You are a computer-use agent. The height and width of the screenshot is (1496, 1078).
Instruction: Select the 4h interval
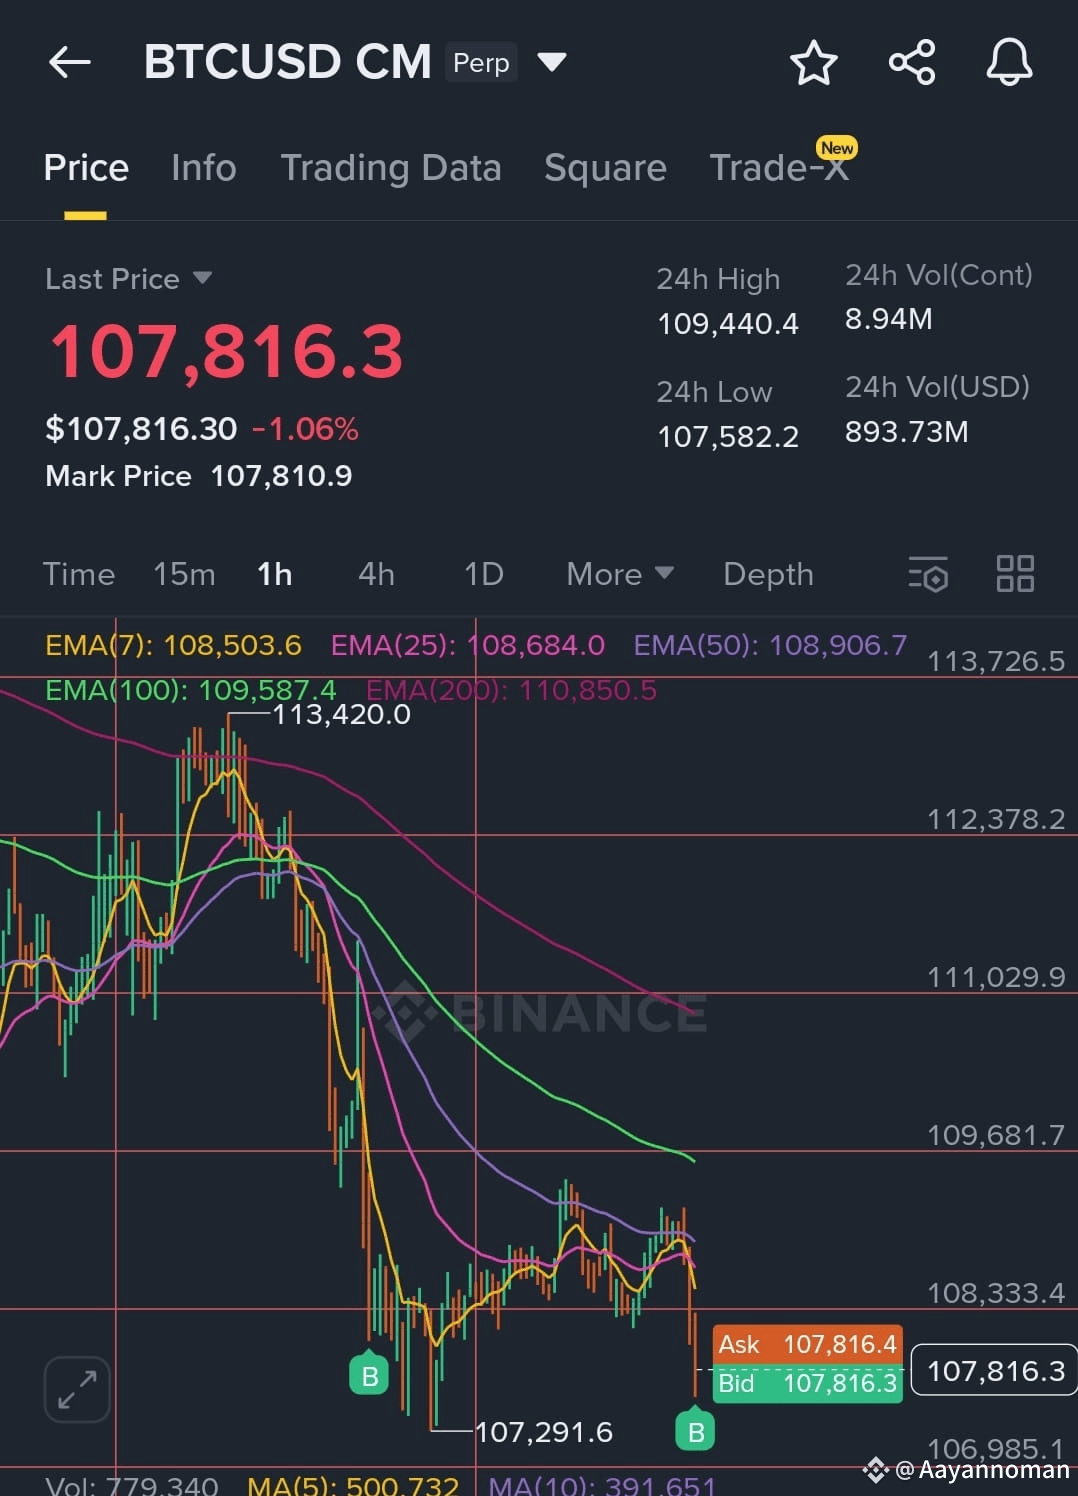point(376,574)
